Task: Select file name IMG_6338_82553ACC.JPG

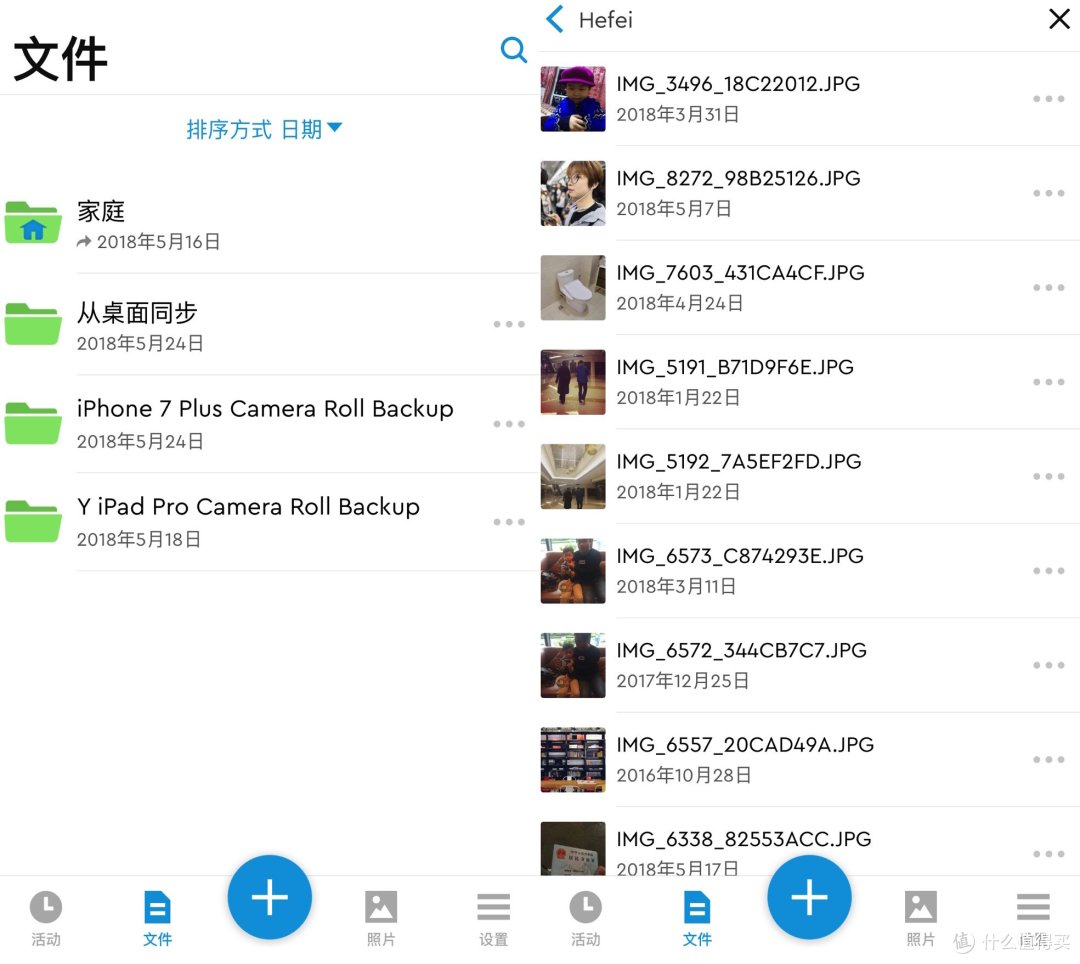Action: point(744,839)
